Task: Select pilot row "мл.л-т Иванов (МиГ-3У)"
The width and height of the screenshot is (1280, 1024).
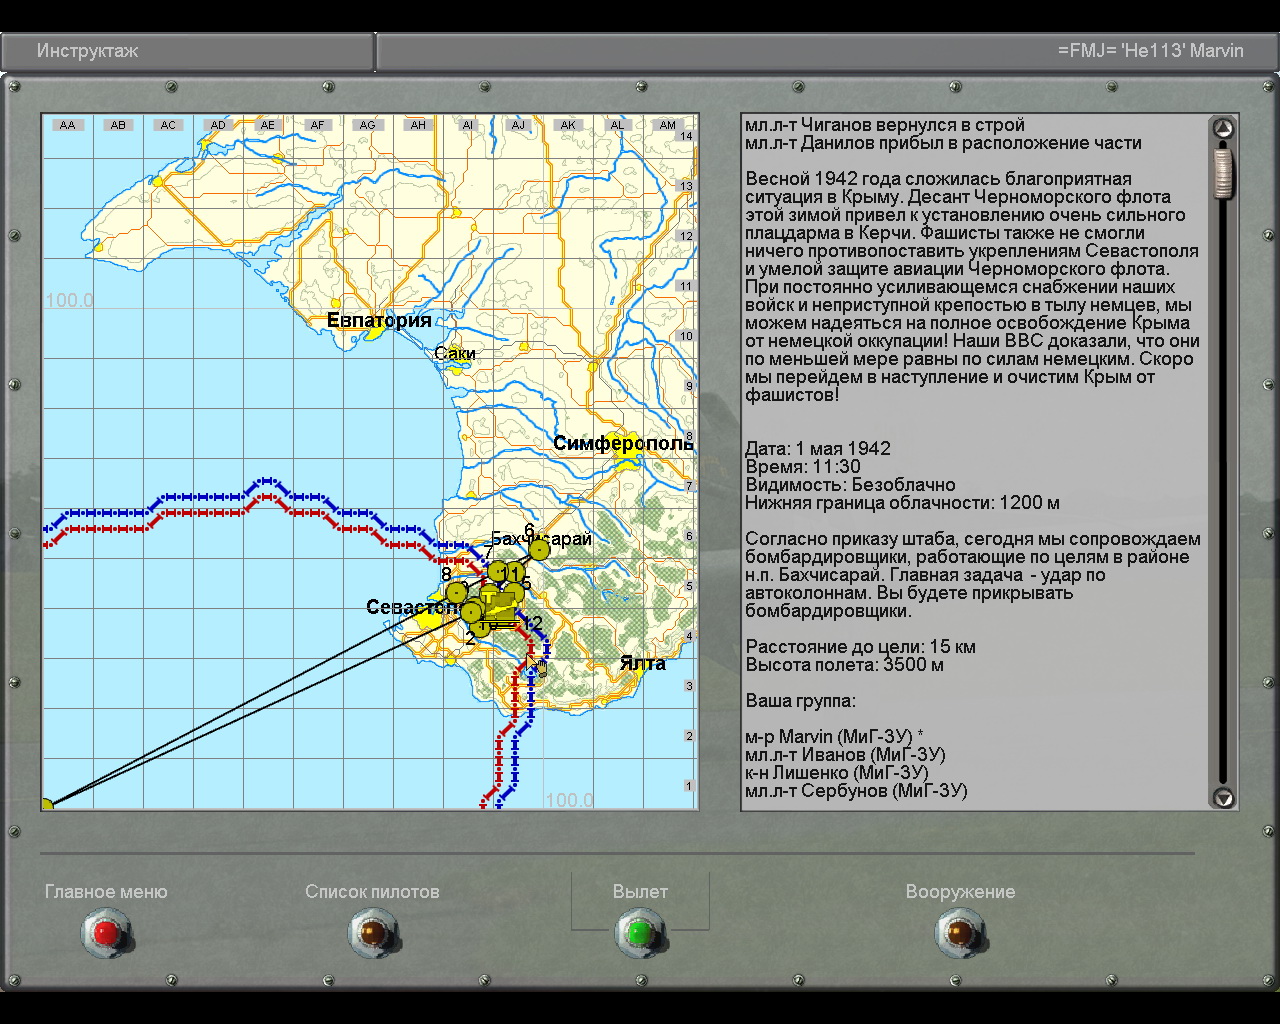Action: (845, 755)
